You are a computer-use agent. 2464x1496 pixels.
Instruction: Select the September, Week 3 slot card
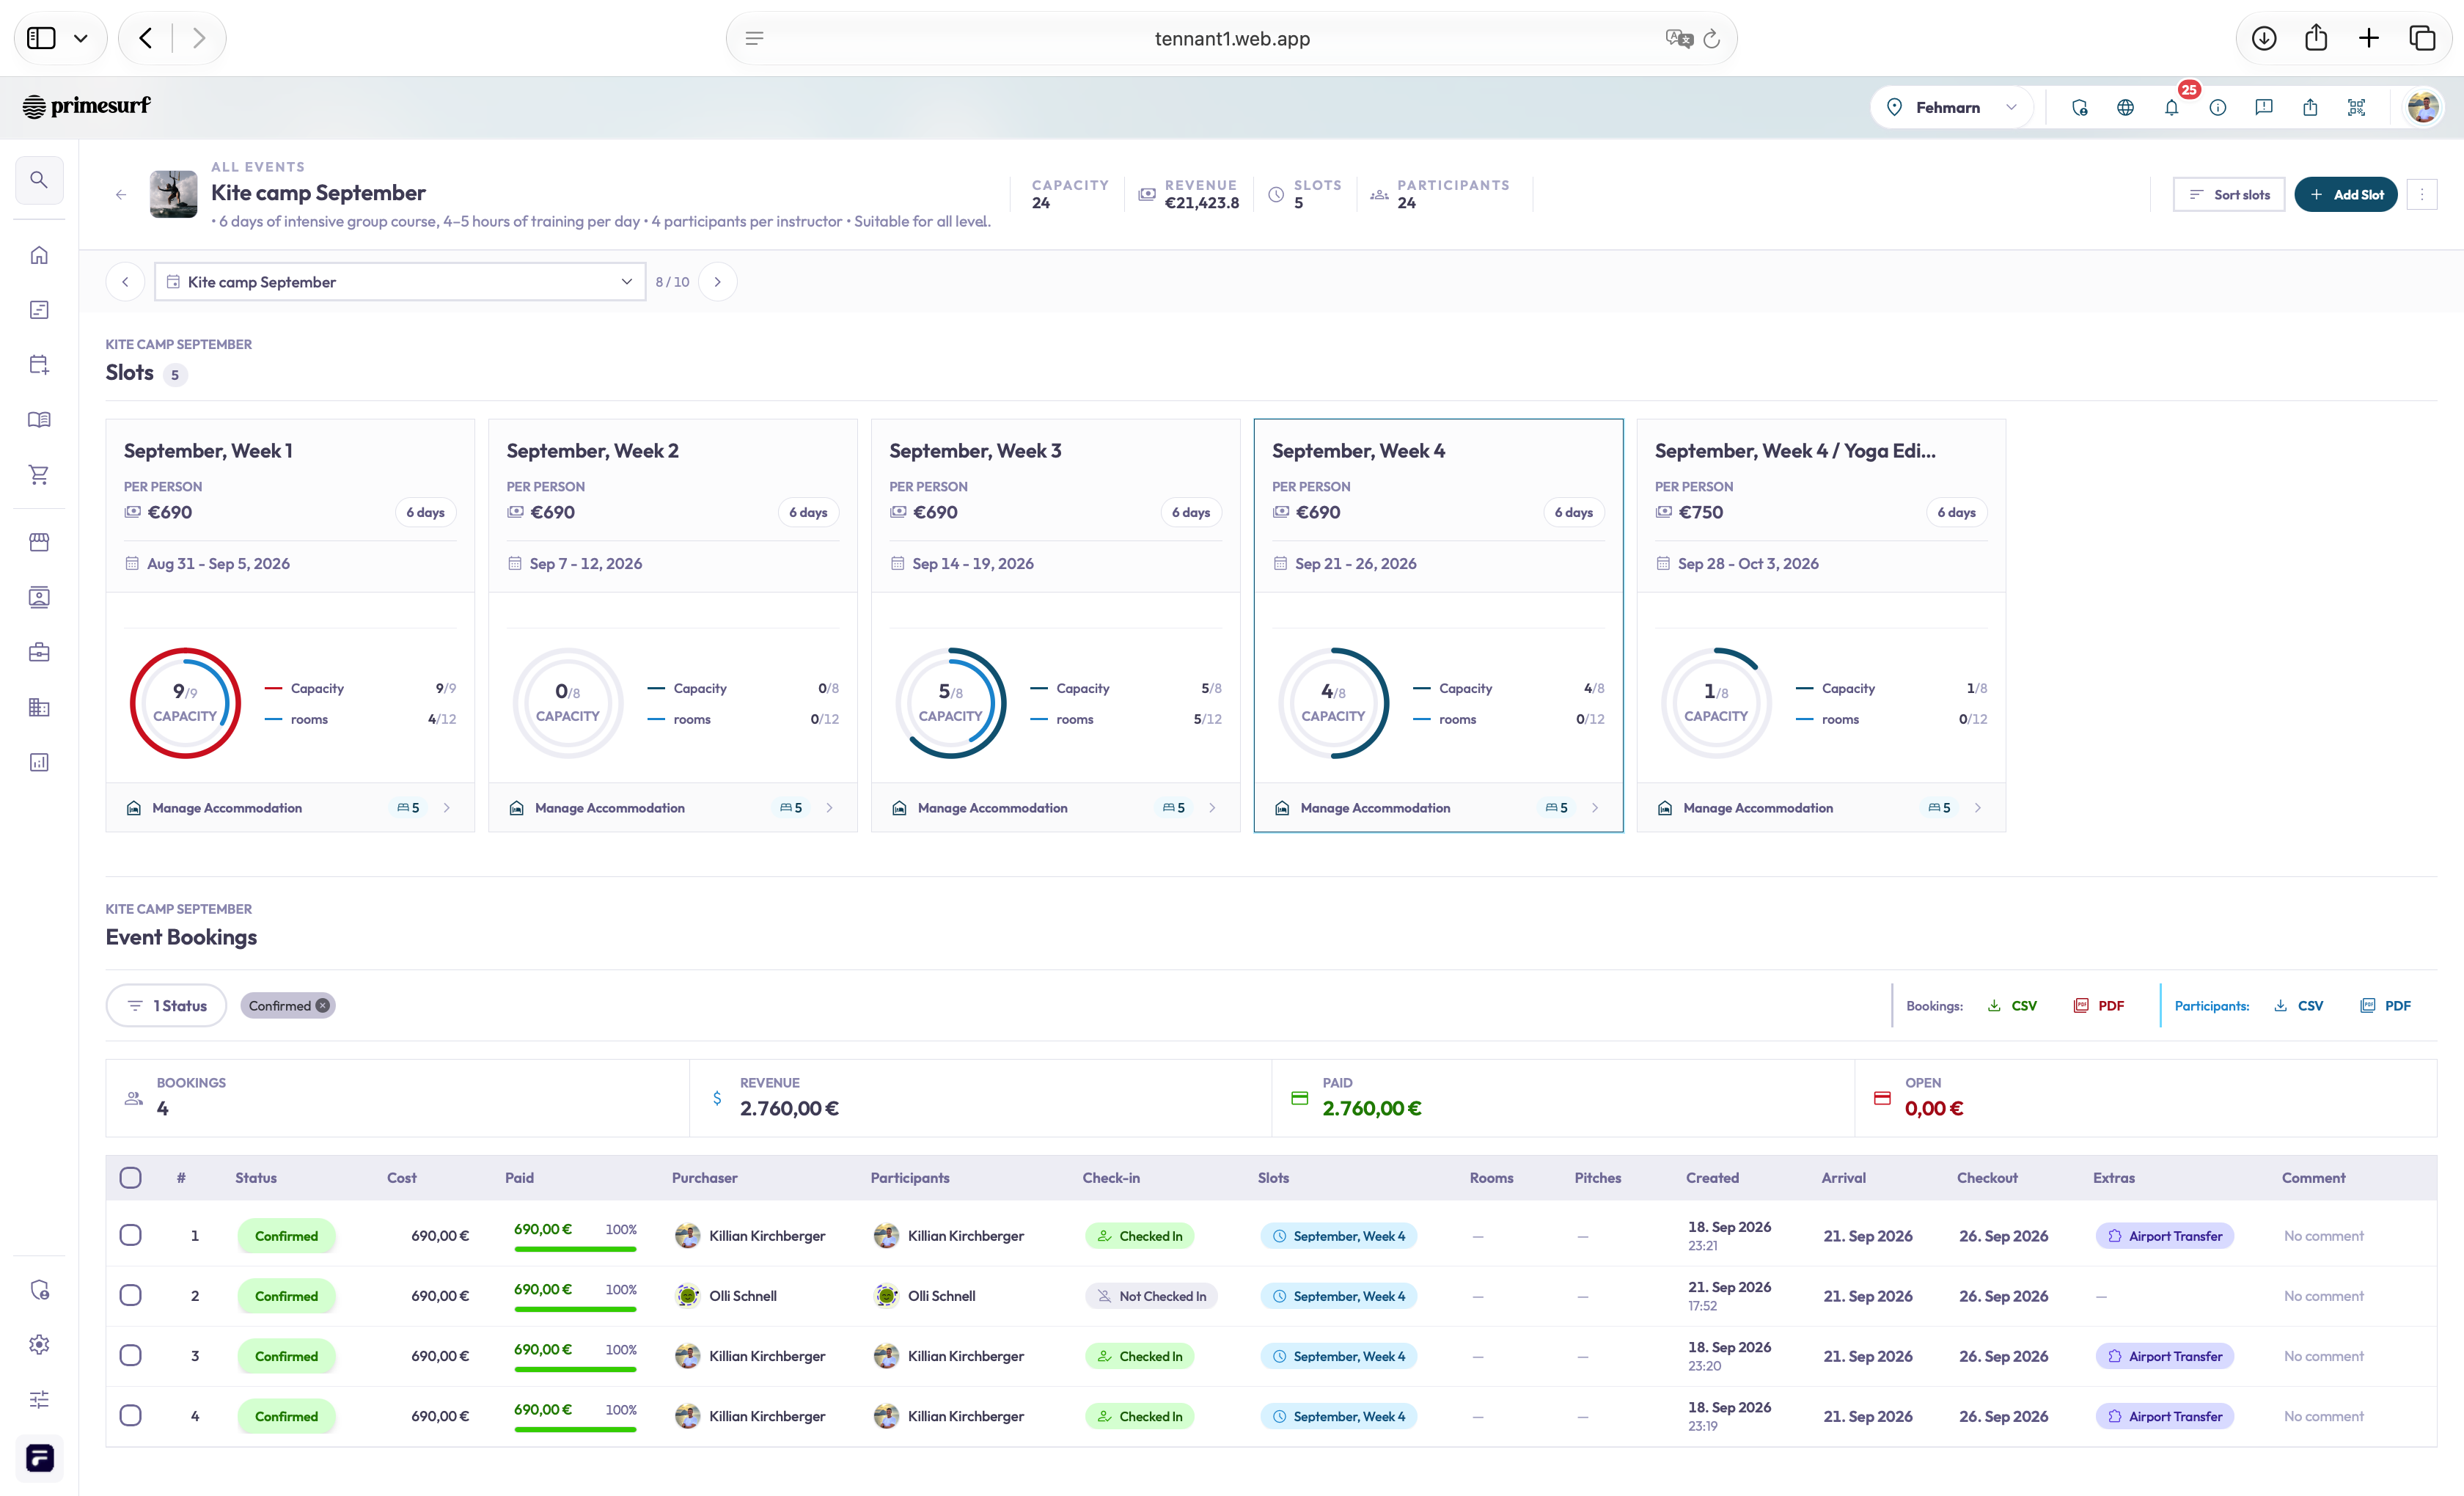coord(1056,625)
